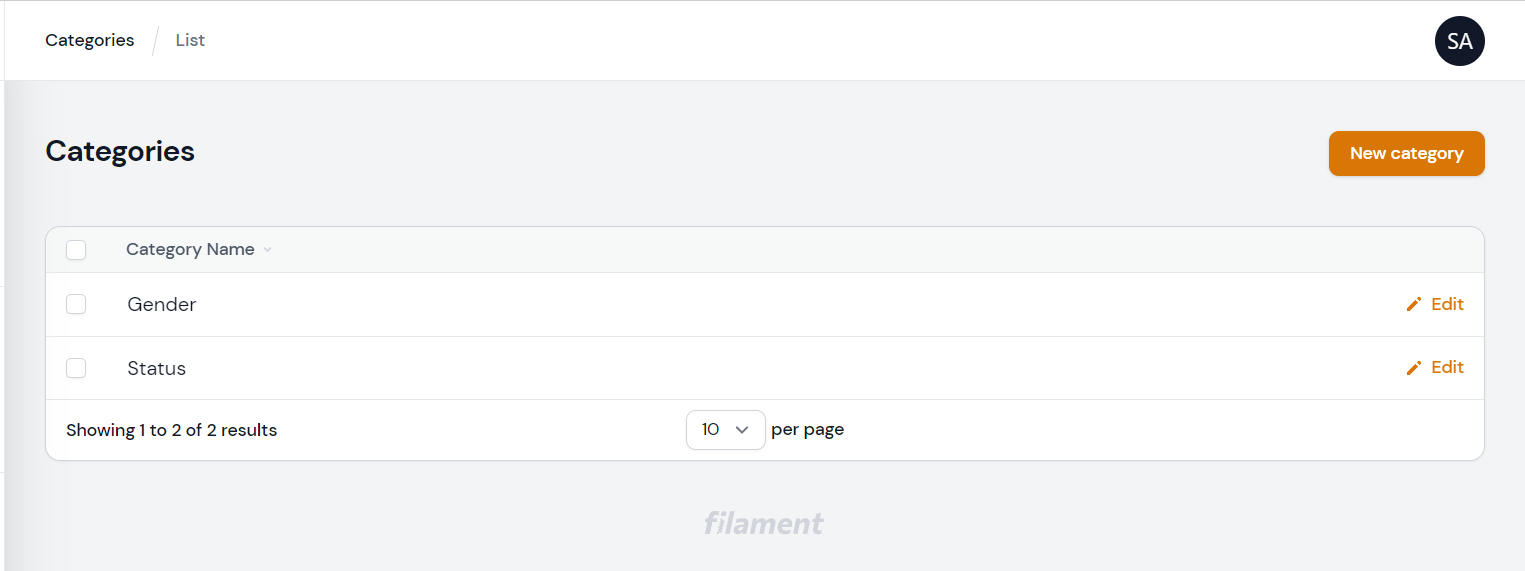Check the Gender row checkbox
The image size is (1525, 571).
(76, 304)
